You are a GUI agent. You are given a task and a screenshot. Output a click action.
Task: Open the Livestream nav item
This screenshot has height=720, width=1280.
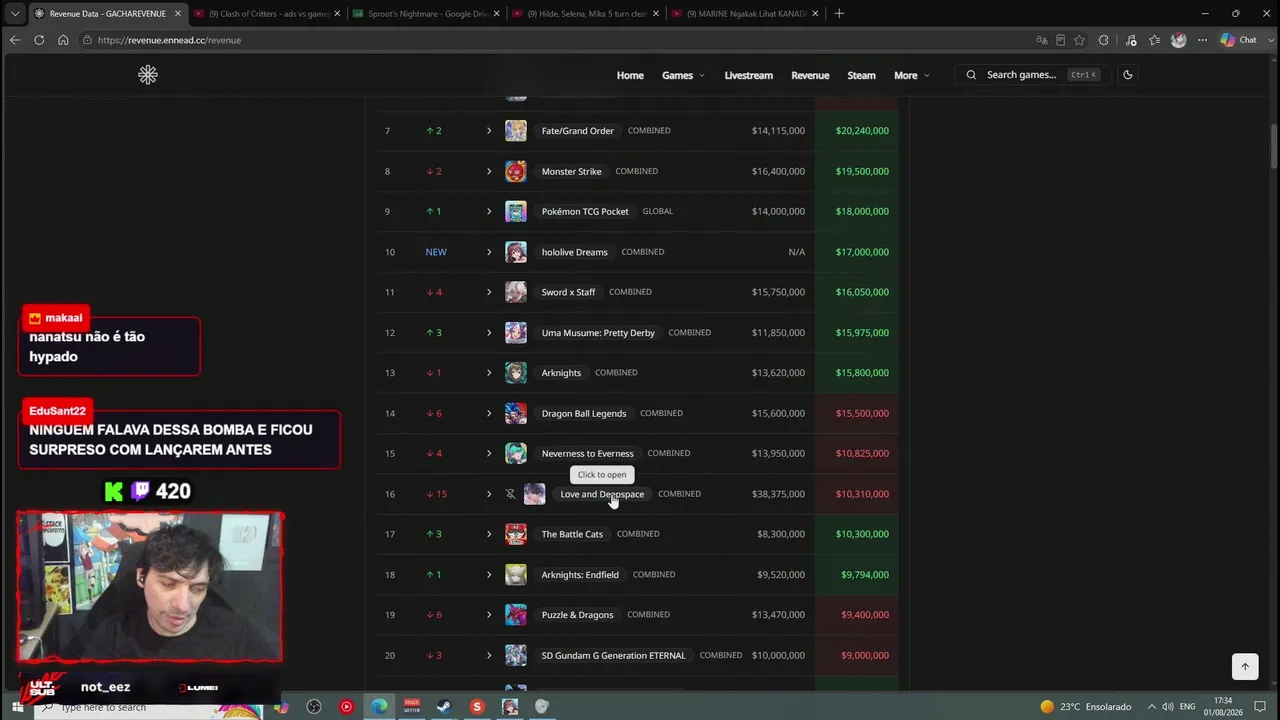pyautogui.click(x=749, y=75)
